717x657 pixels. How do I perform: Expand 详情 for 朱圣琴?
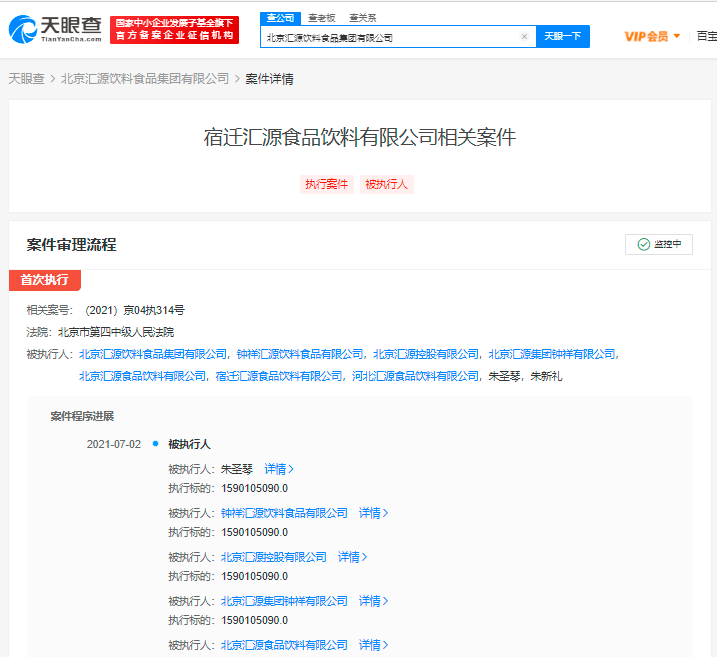279,469
